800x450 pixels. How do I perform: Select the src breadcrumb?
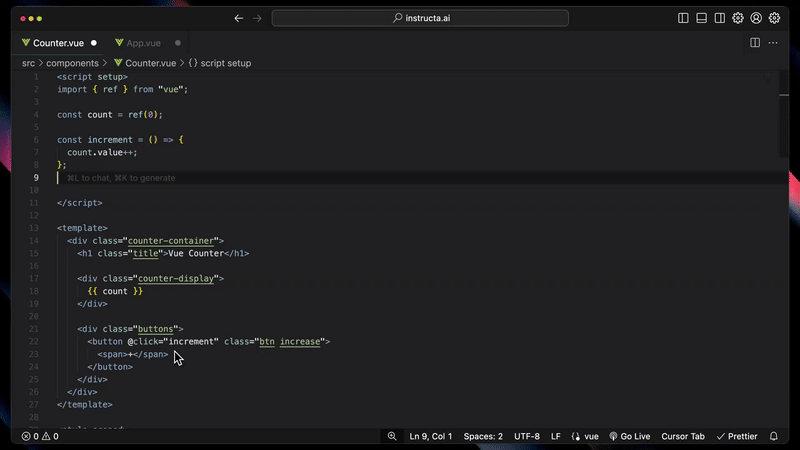click(x=29, y=63)
